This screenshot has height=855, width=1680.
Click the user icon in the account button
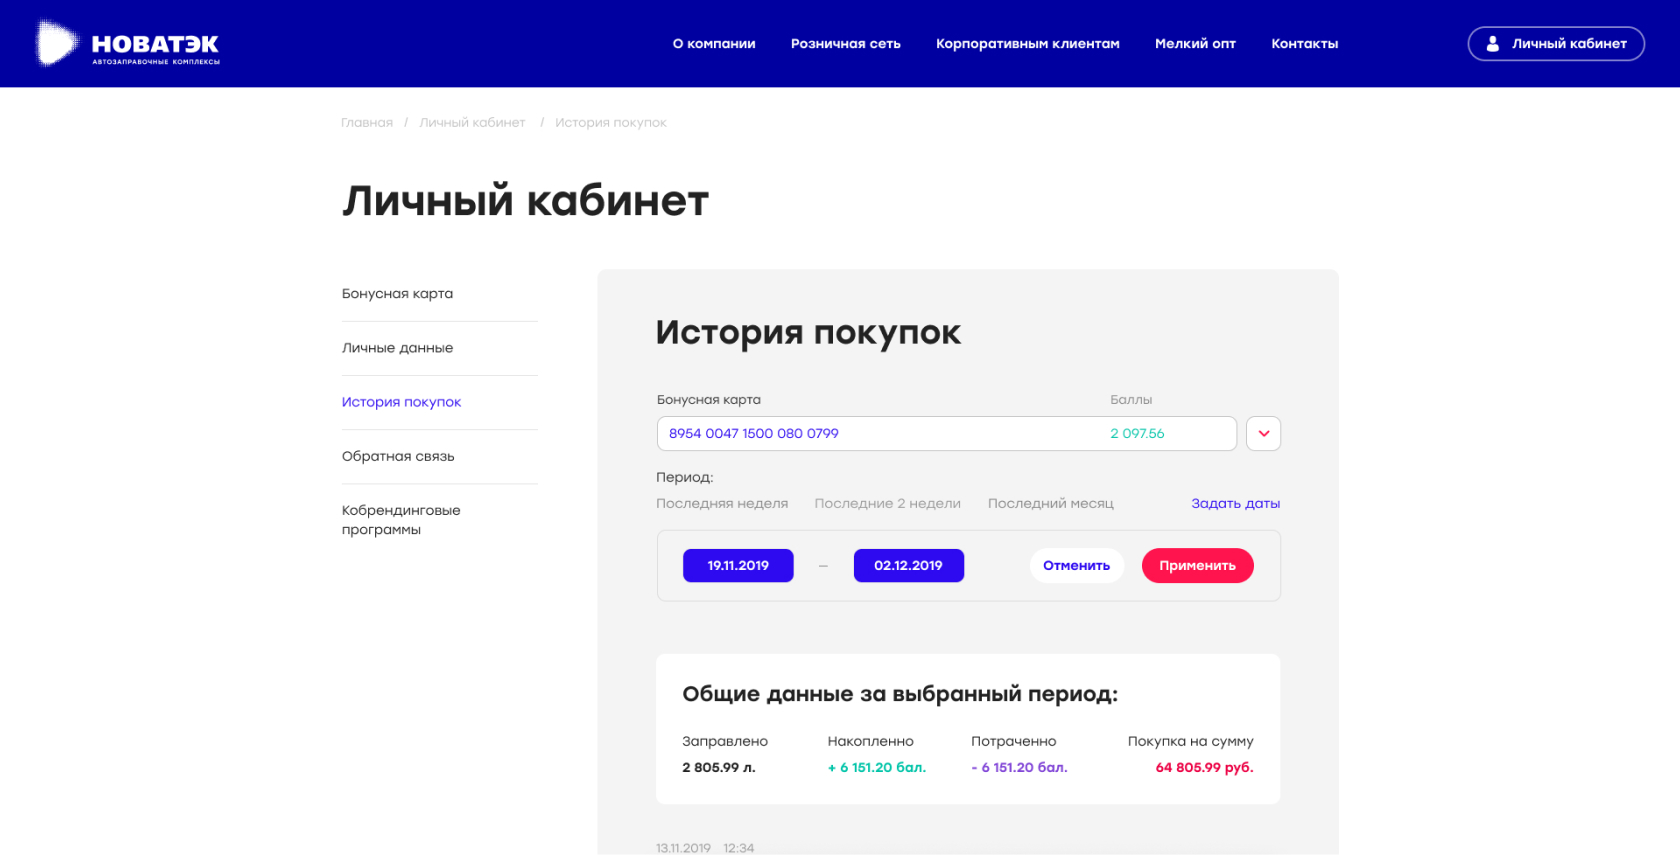pos(1492,44)
